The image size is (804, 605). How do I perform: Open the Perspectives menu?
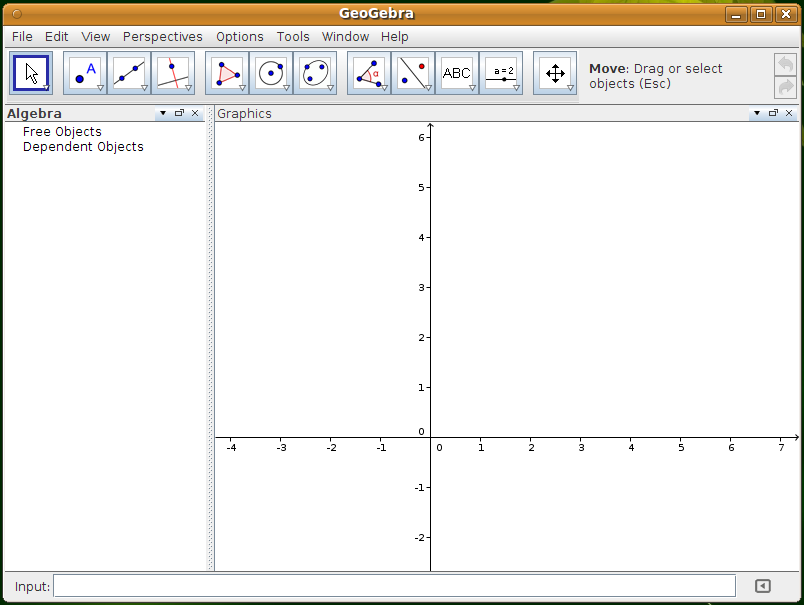click(x=163, y=37)
